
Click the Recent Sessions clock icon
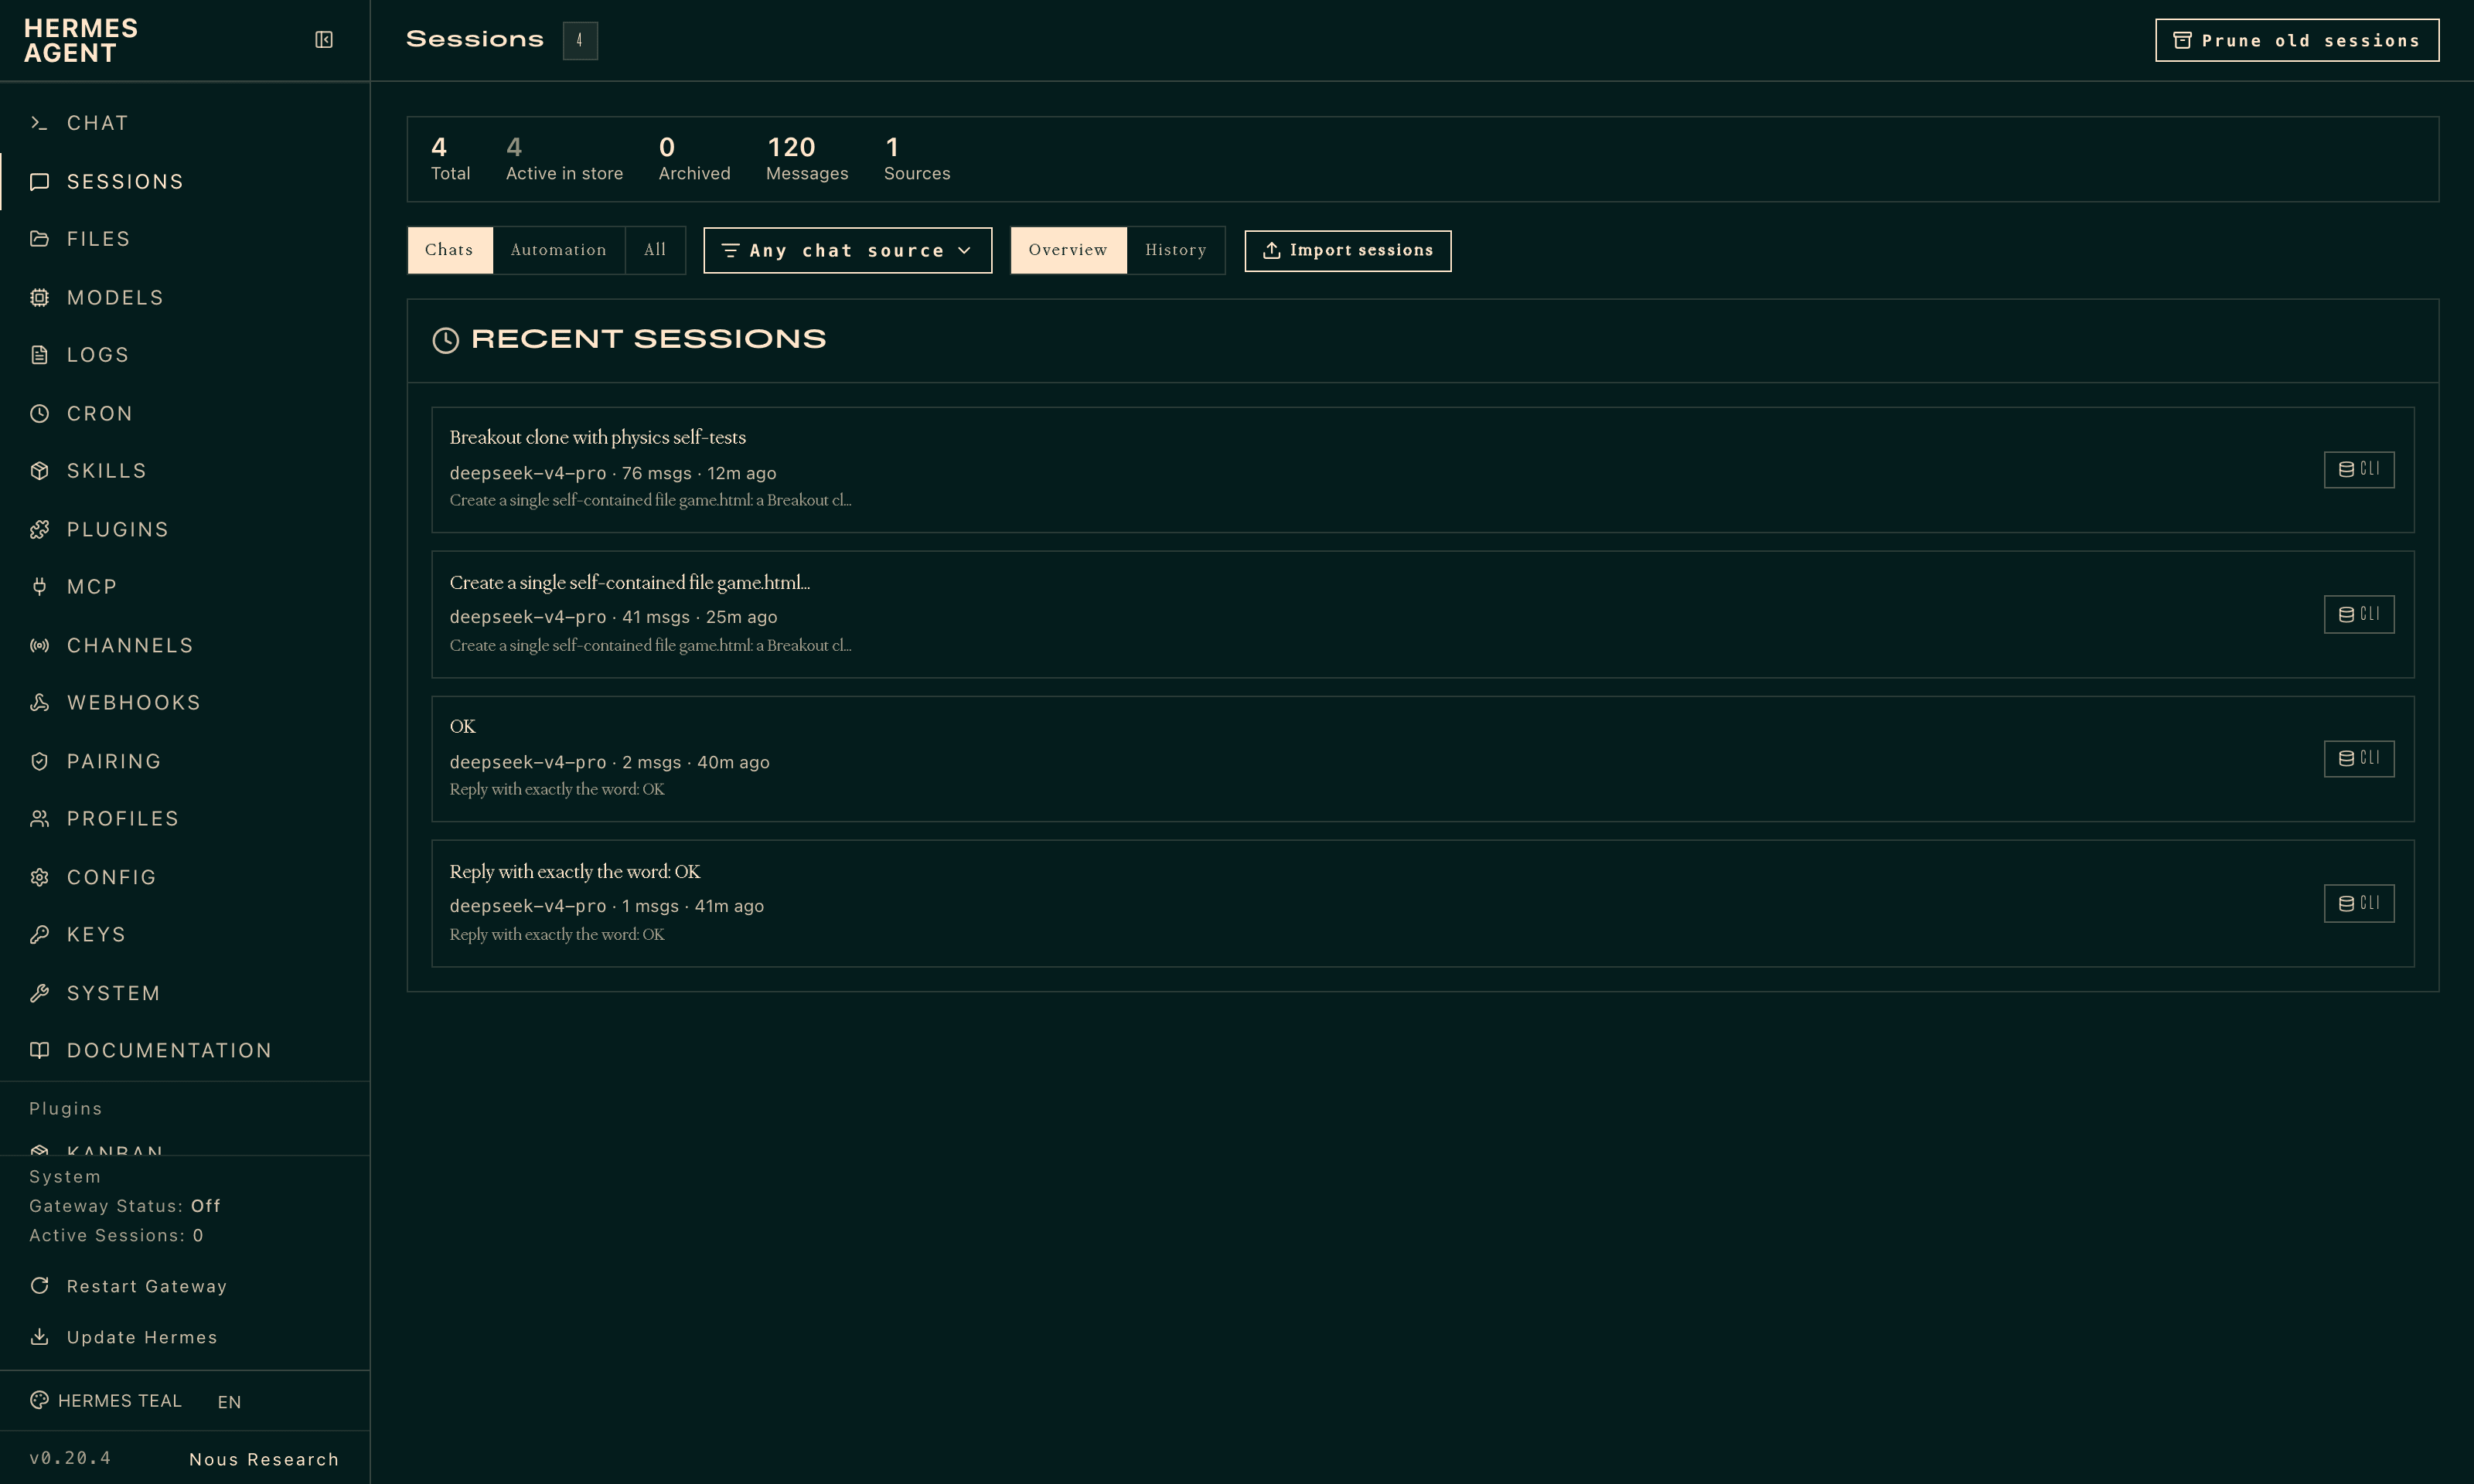(446, 340)
